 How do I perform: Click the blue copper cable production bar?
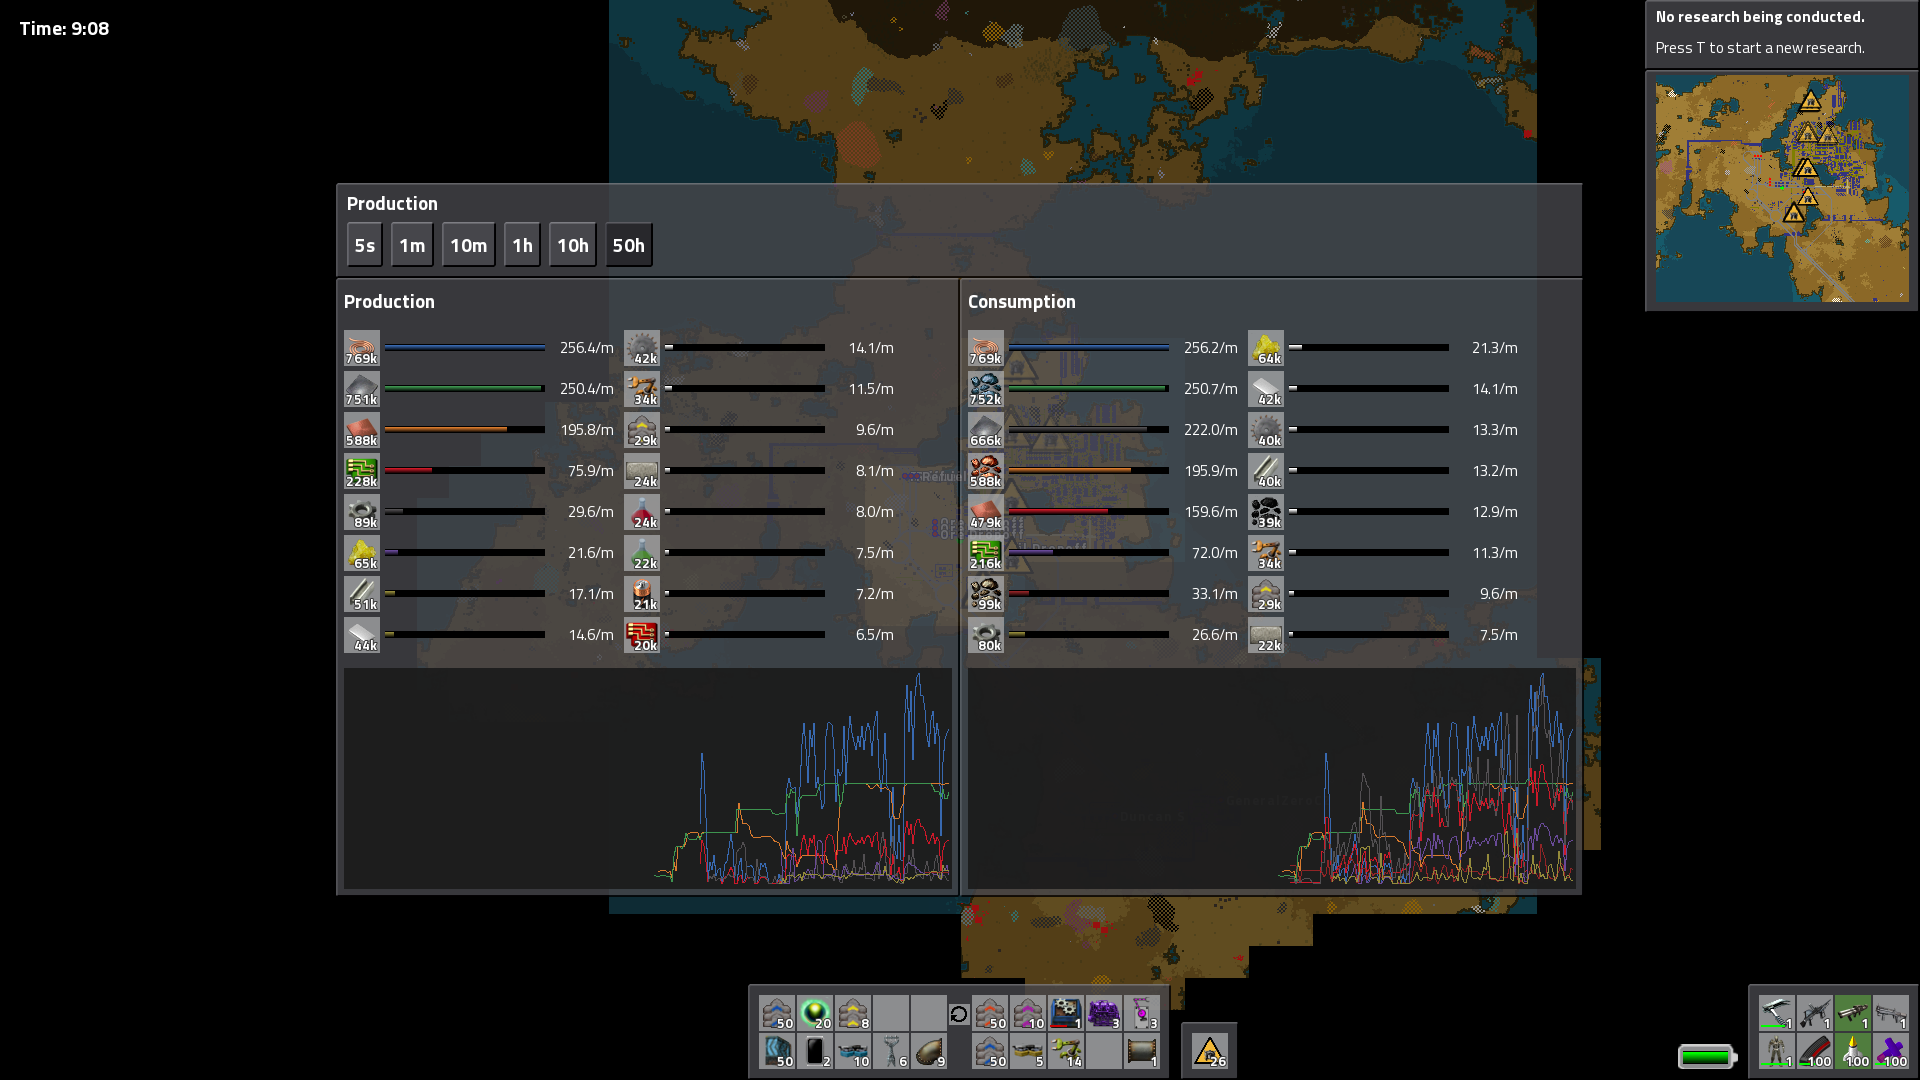(x=465, y=348)
